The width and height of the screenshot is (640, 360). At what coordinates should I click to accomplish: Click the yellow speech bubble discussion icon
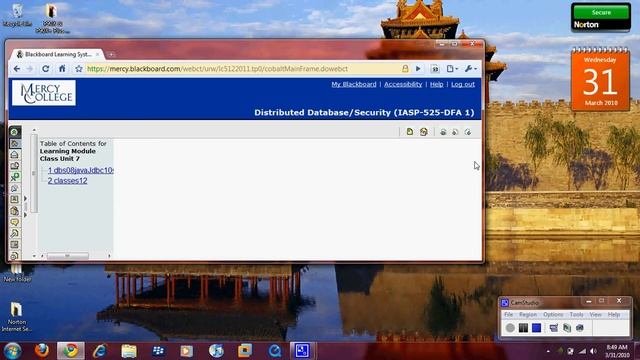click(x=14, y=222)
